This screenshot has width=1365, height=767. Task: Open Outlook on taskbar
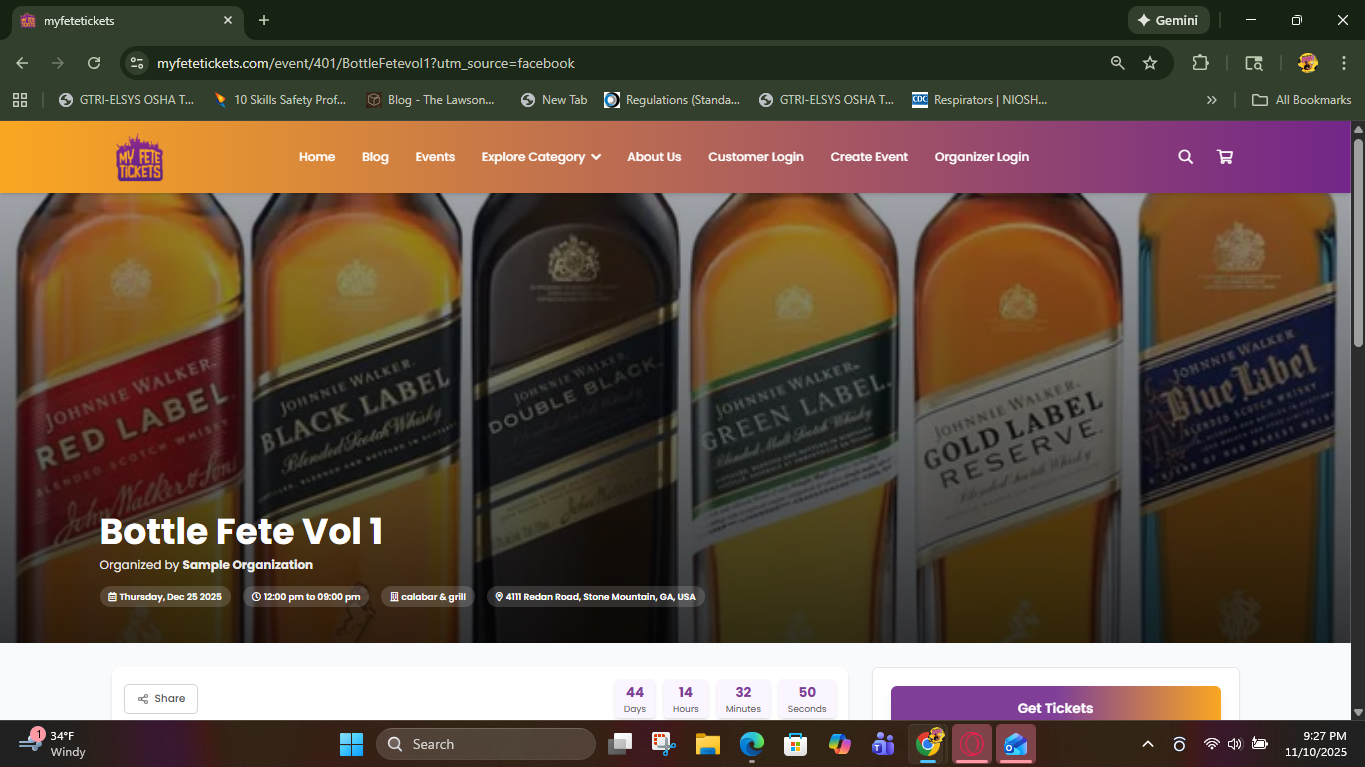(x=1016, y=744)
